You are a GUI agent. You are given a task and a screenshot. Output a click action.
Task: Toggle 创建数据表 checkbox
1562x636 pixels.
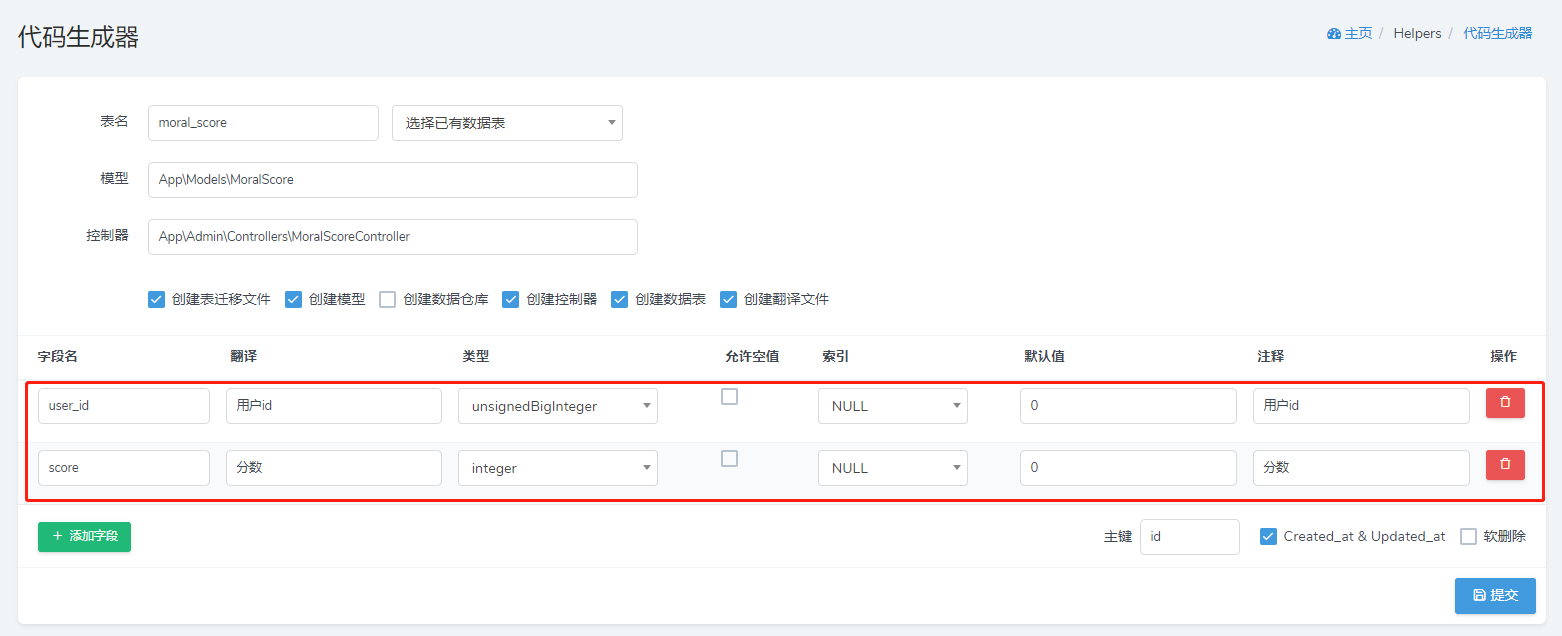point(619,299)
